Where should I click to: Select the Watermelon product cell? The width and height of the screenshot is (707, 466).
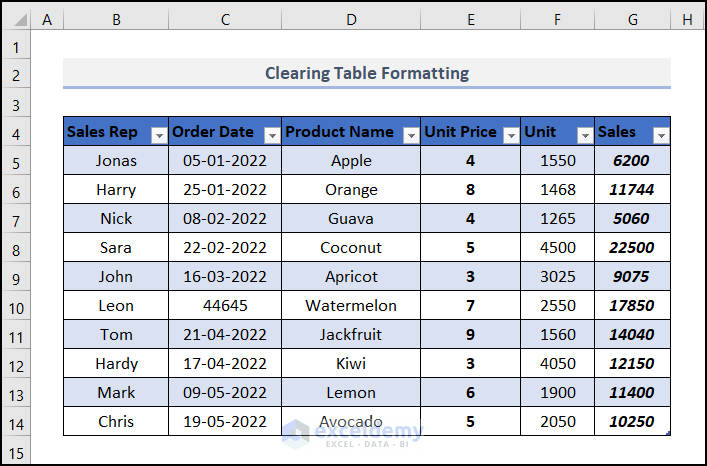click(351, 306)
